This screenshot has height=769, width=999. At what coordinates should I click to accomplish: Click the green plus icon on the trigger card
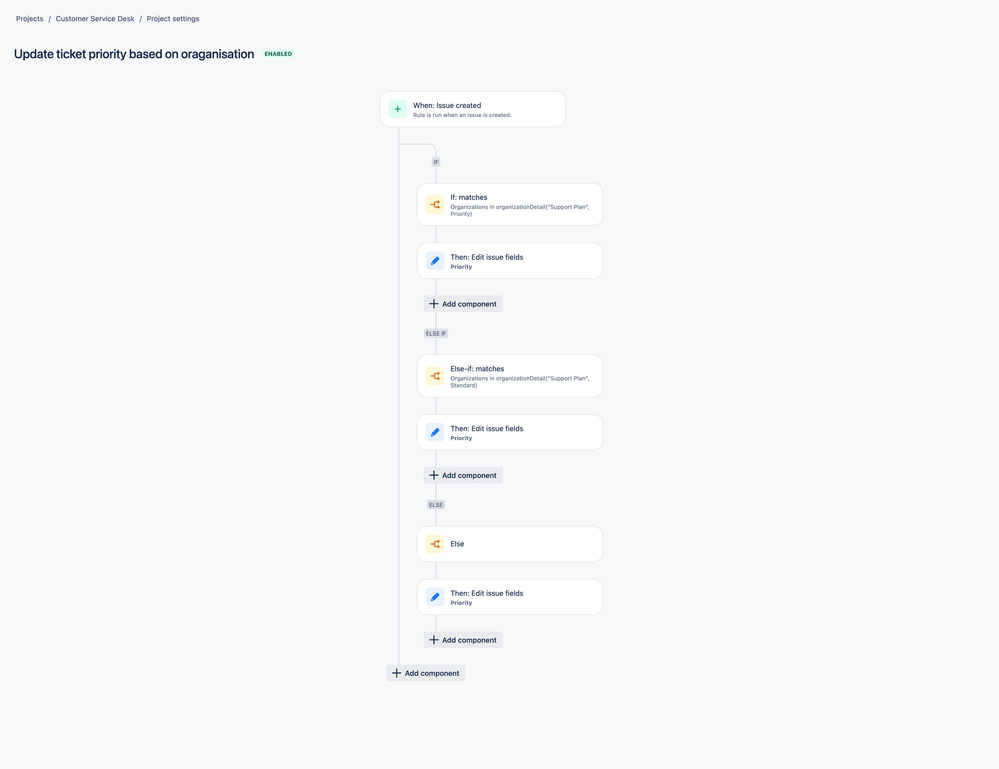click(398, 108)
